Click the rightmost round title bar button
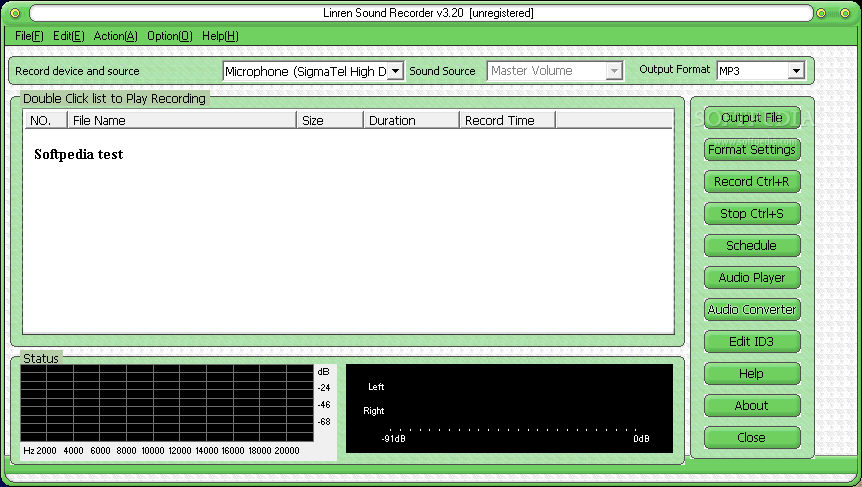This screenshot has width=862, height=487. tap(846, 13)
